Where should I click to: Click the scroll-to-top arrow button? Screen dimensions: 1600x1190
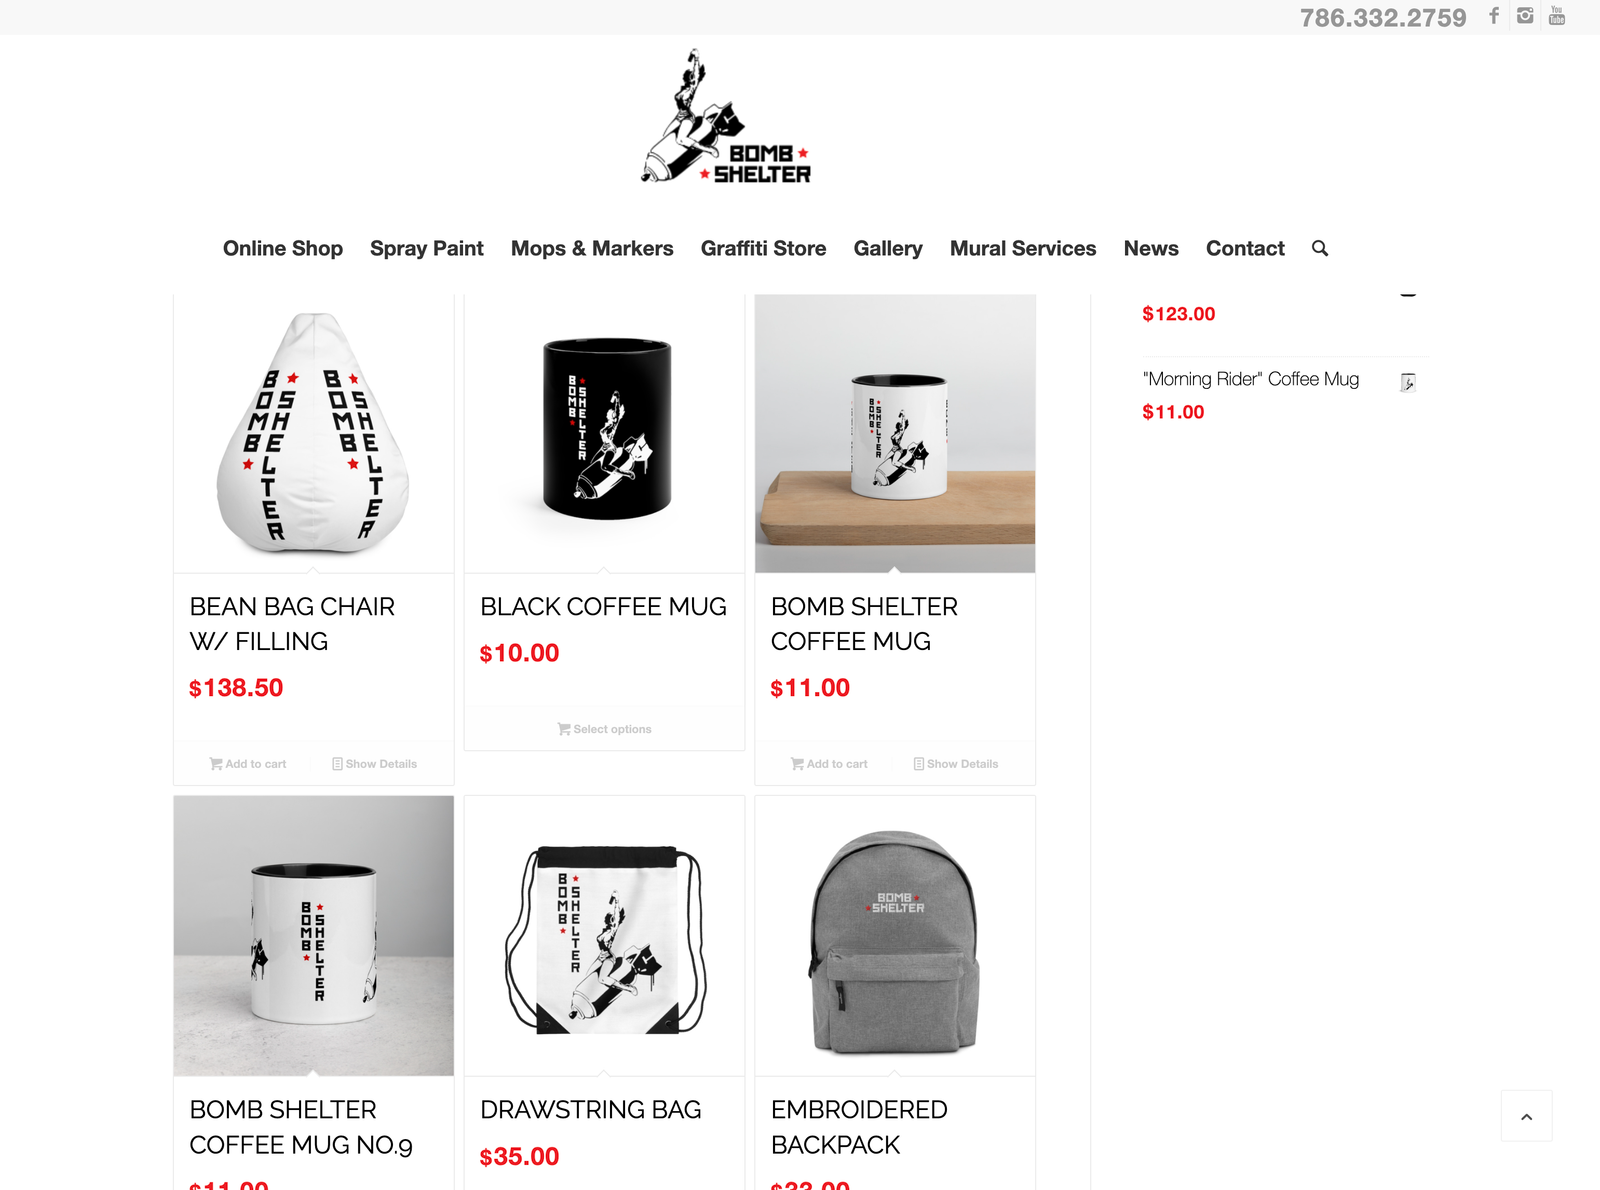(1526, 1116)
